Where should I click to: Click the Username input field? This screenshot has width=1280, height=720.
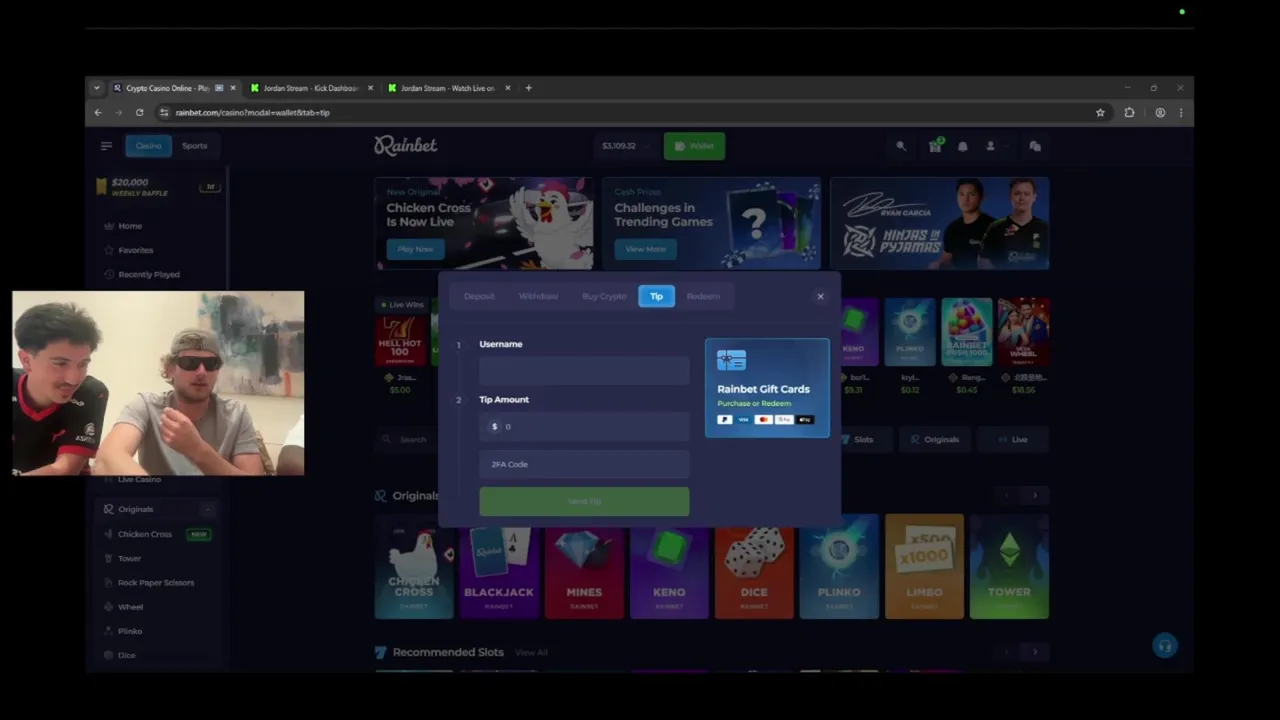click(x=584, y=371)
